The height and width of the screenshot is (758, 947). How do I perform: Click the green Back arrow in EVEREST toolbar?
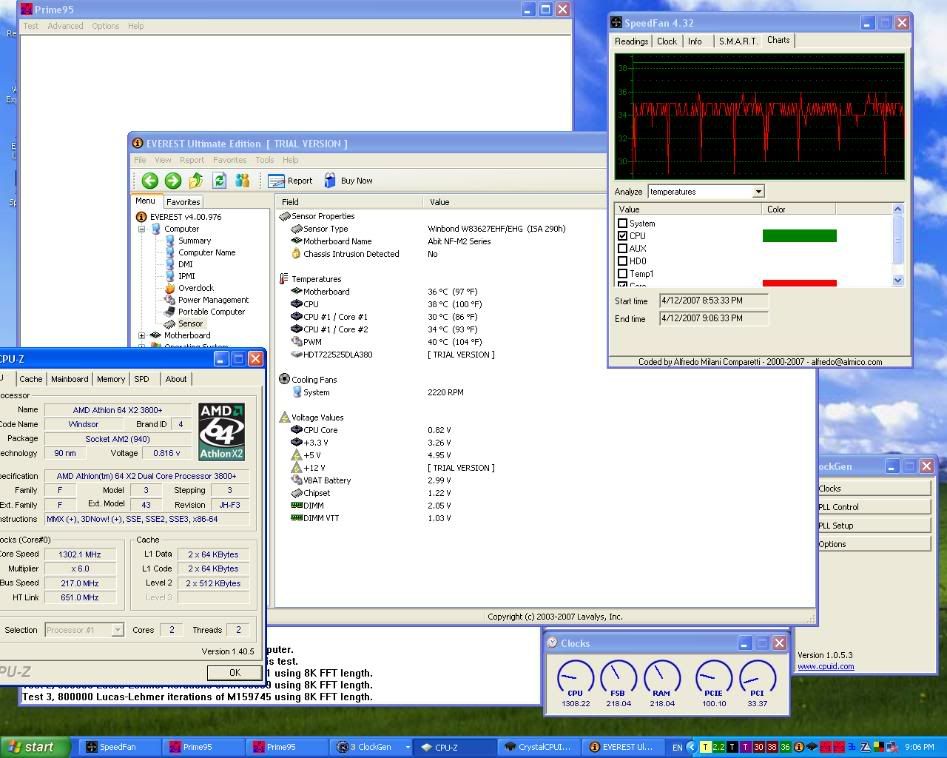tap(150, 181)
